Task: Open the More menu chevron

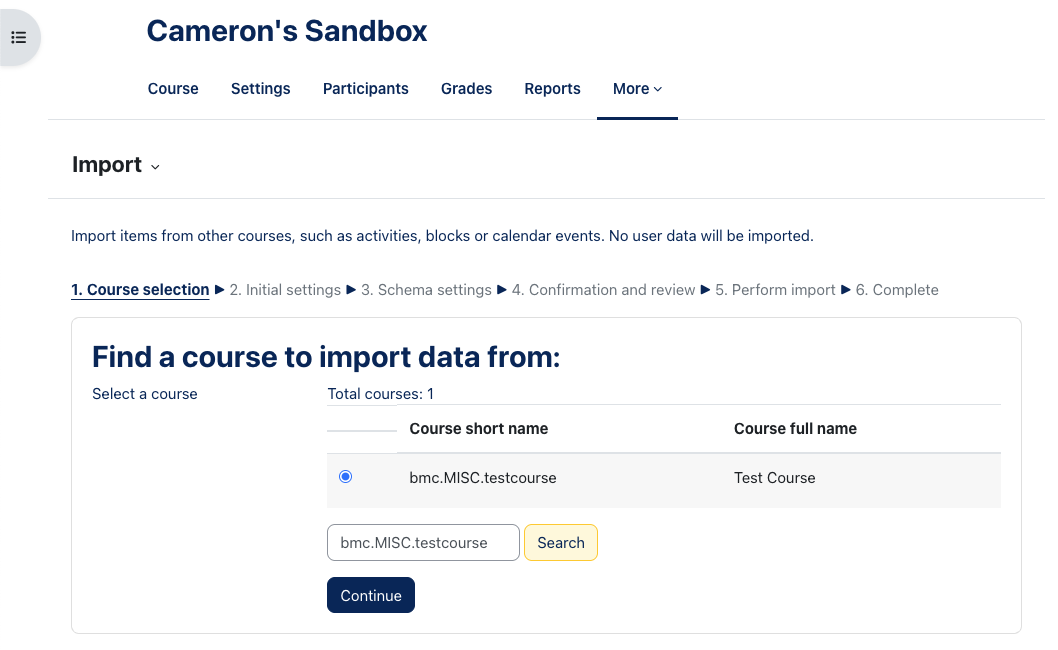Action: tap(658, 89)
